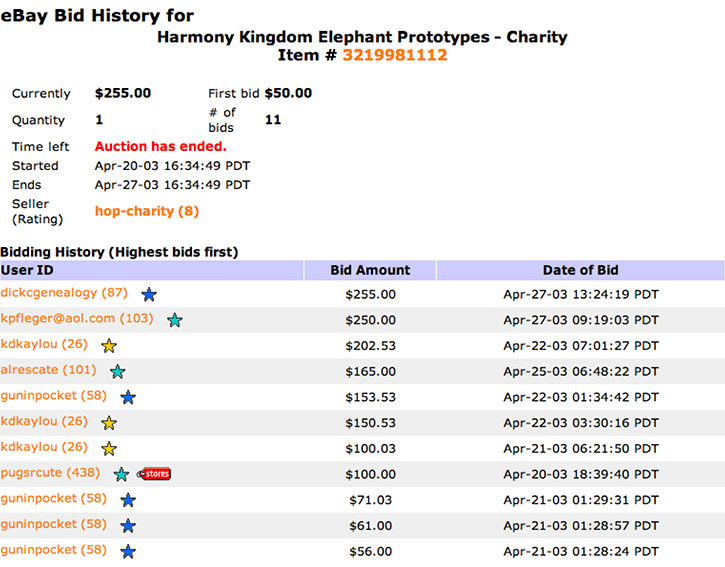The width and height of the screenshot is (725, 567).
Task: Open kdkaylou link in the $202.53 row
Action: [x=44, y=344]
